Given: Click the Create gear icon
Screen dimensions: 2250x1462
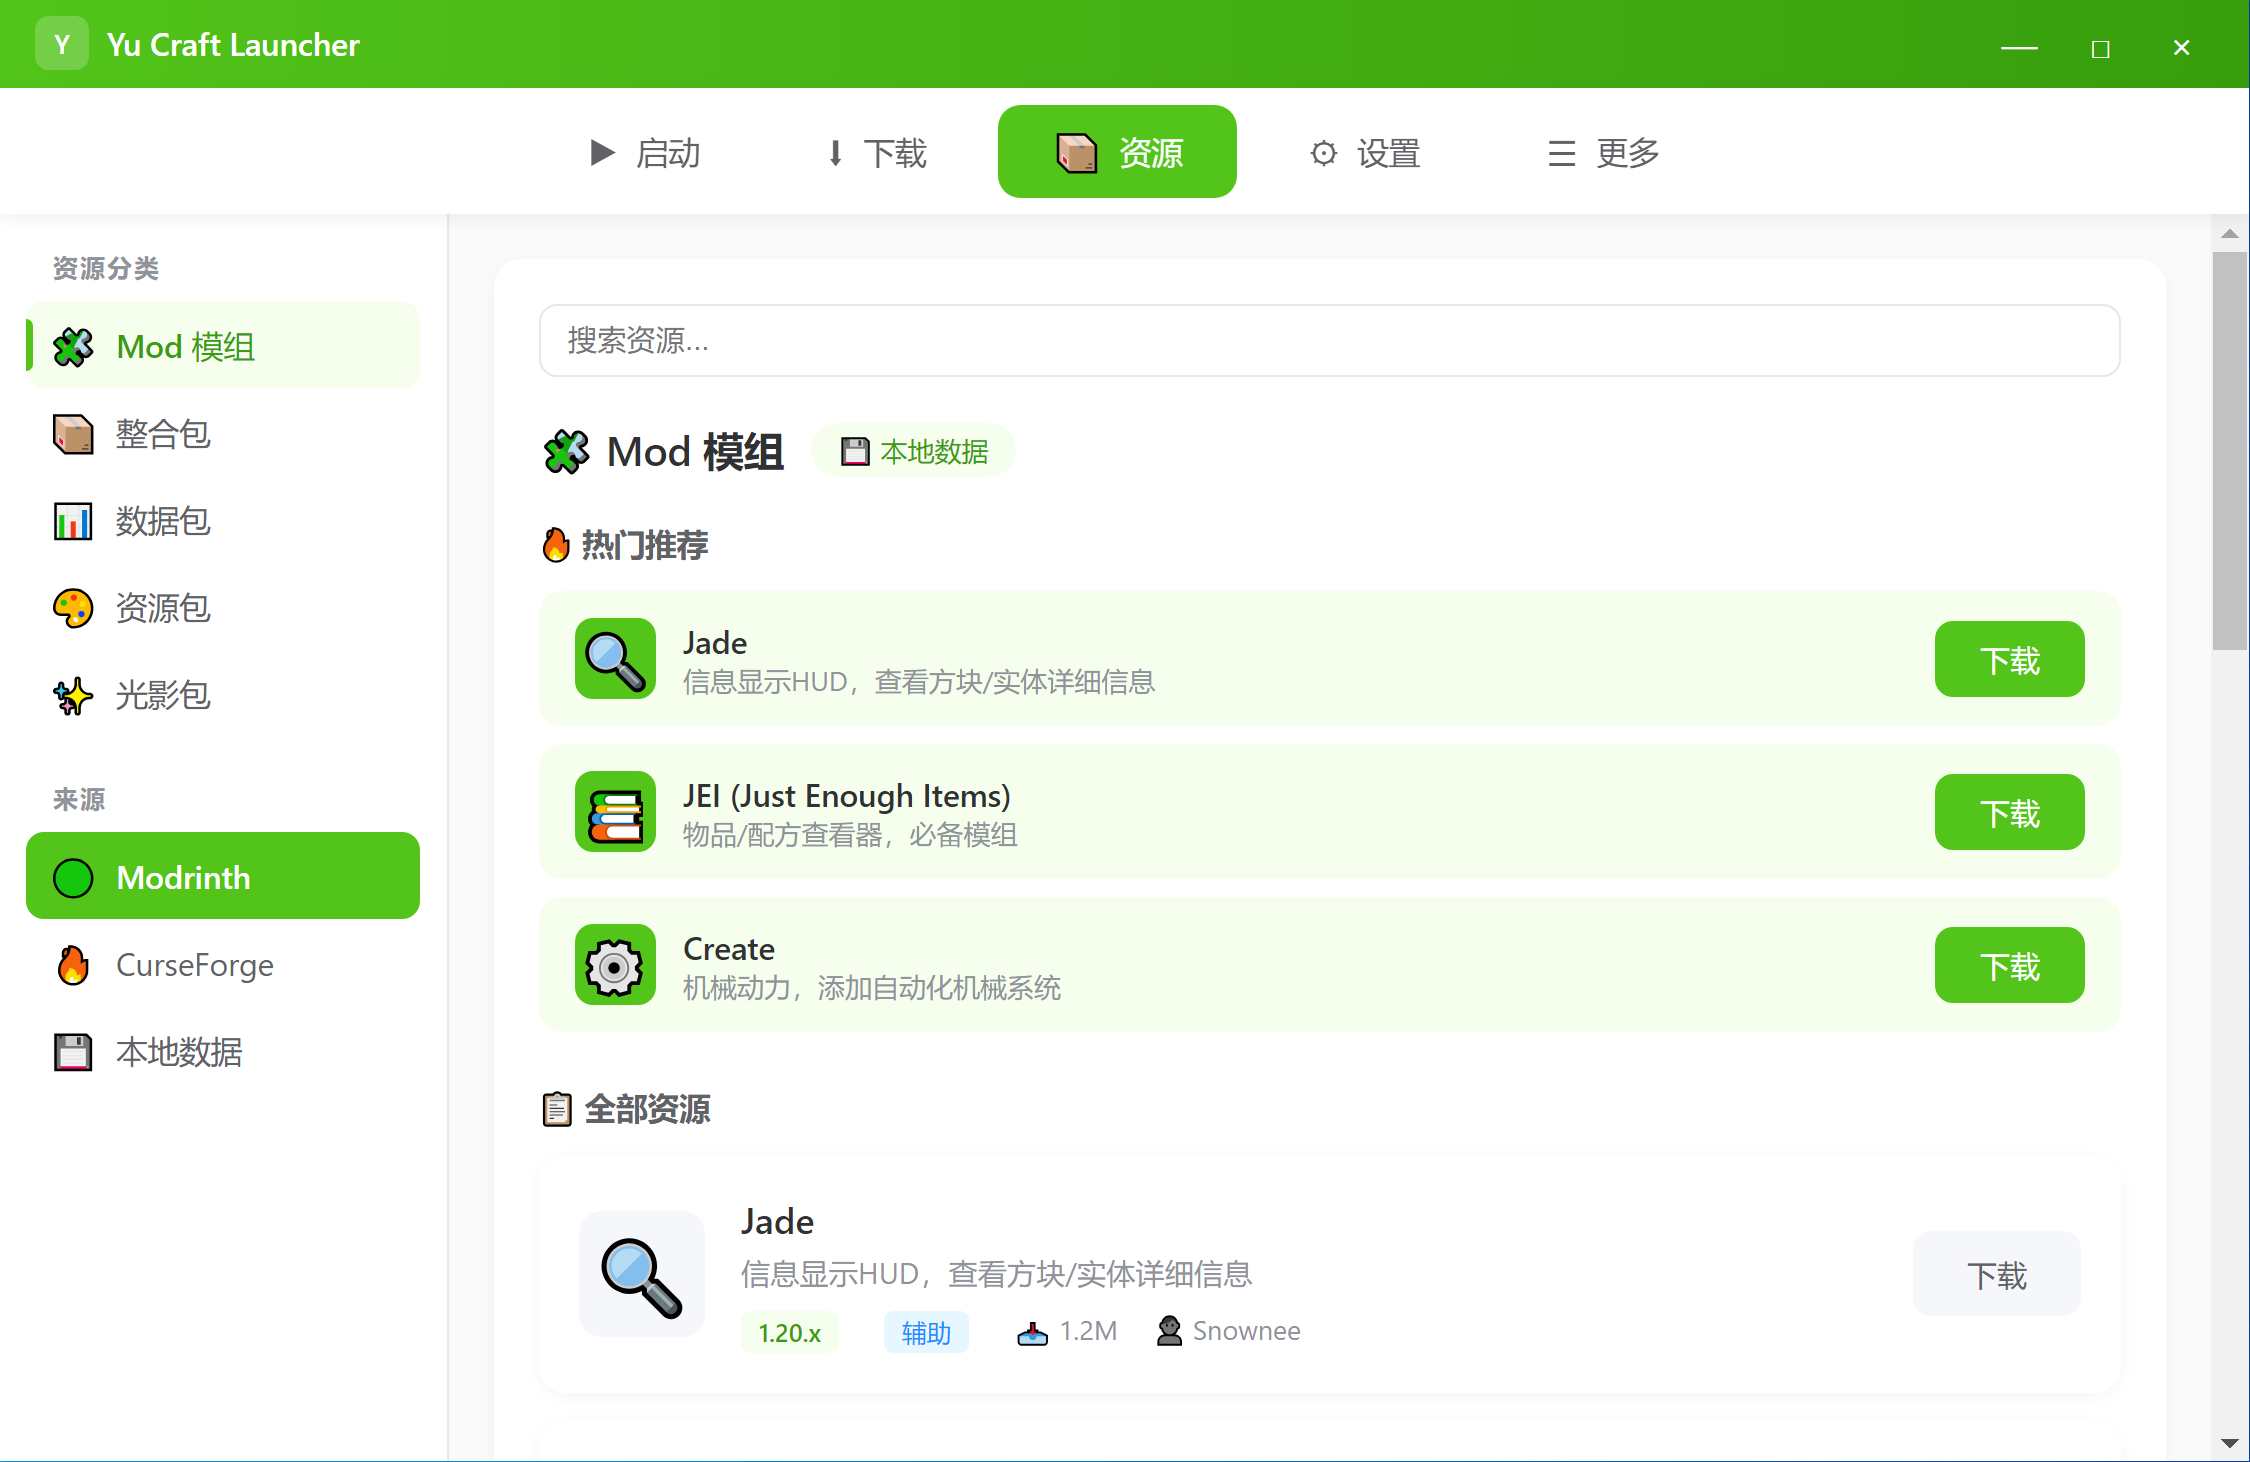Looking at the screenshot, I should (615, 964).
